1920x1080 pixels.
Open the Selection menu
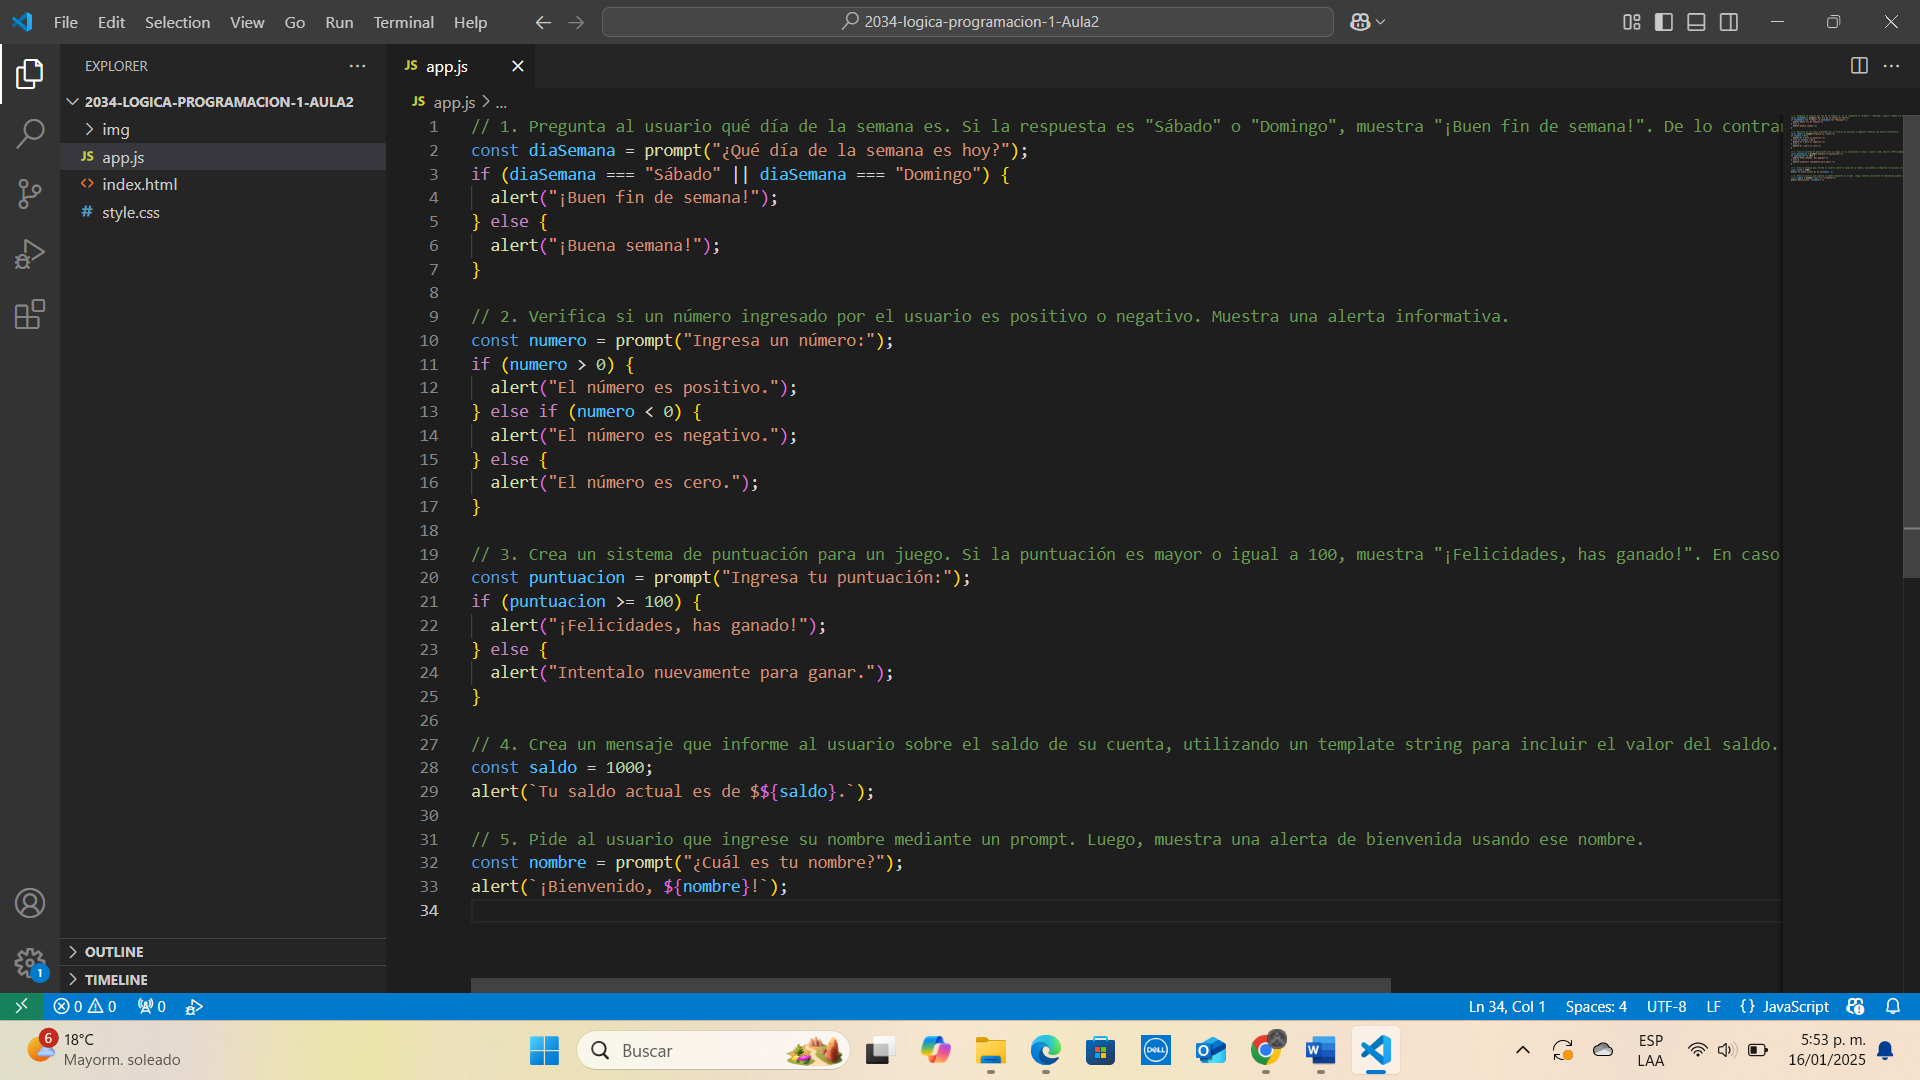(177, 22)
